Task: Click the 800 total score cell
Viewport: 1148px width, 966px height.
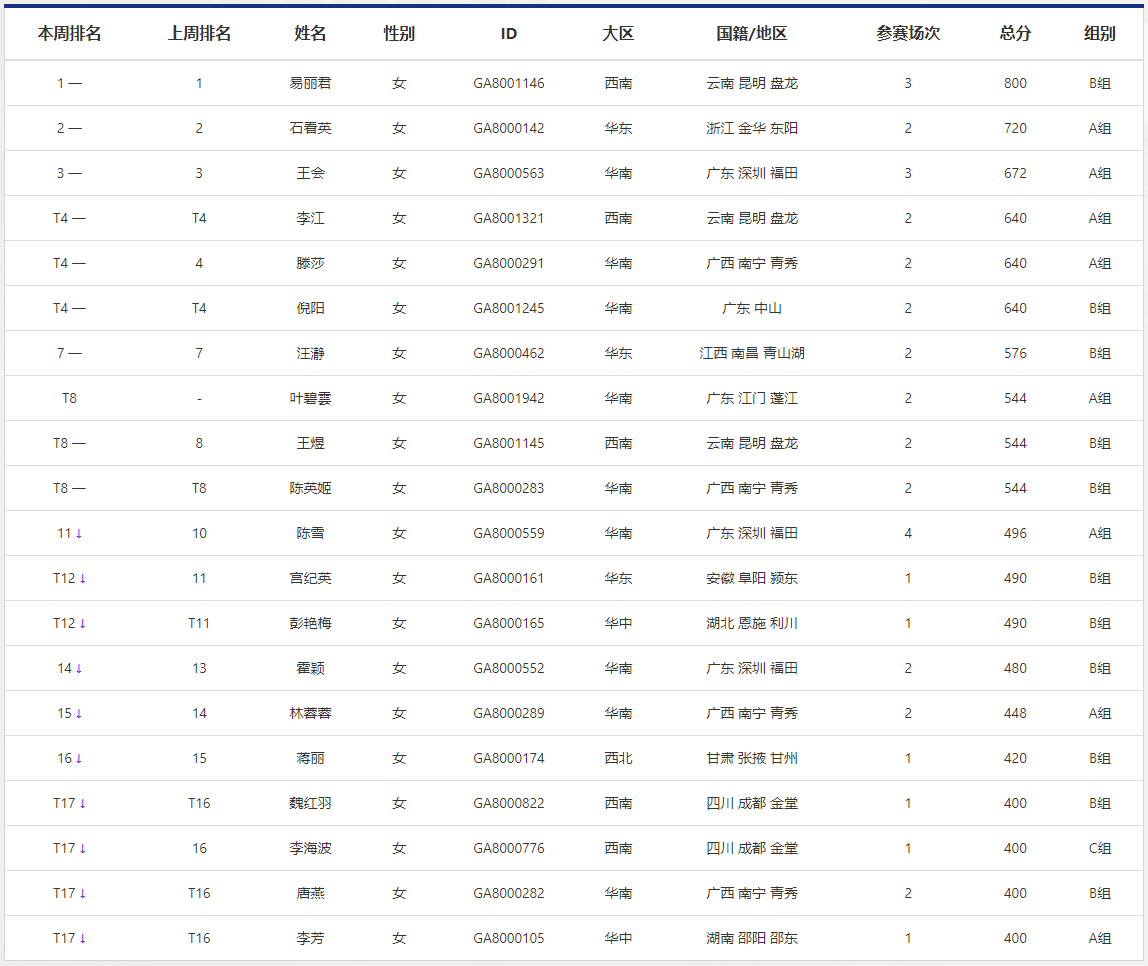Action: 1015,84
